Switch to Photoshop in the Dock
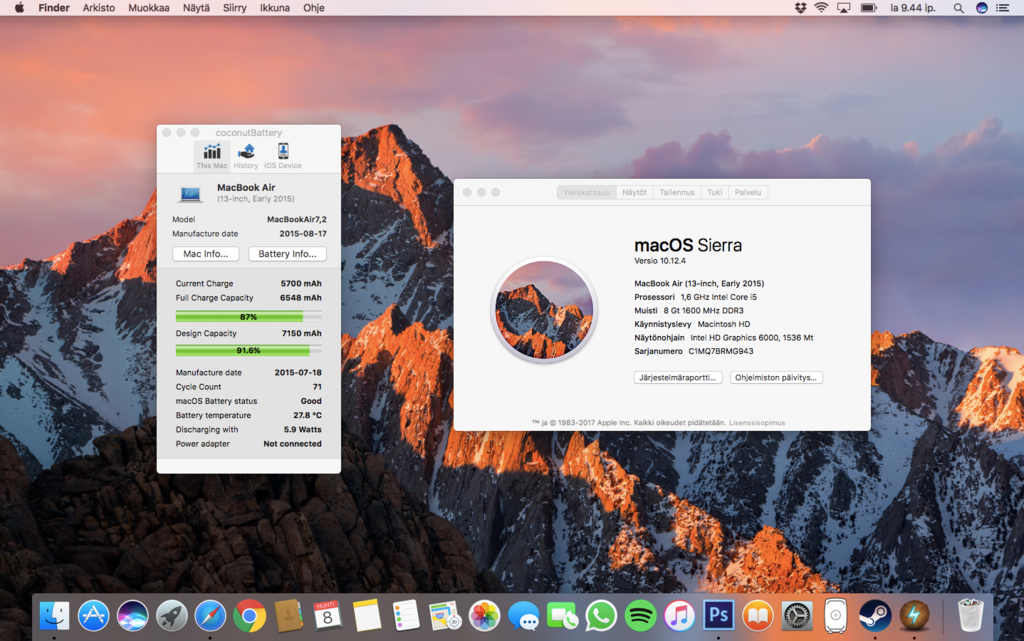Image resolution: width=1024 pixels, height=641 pixels. pyautogui.click(x=718, y=616)
